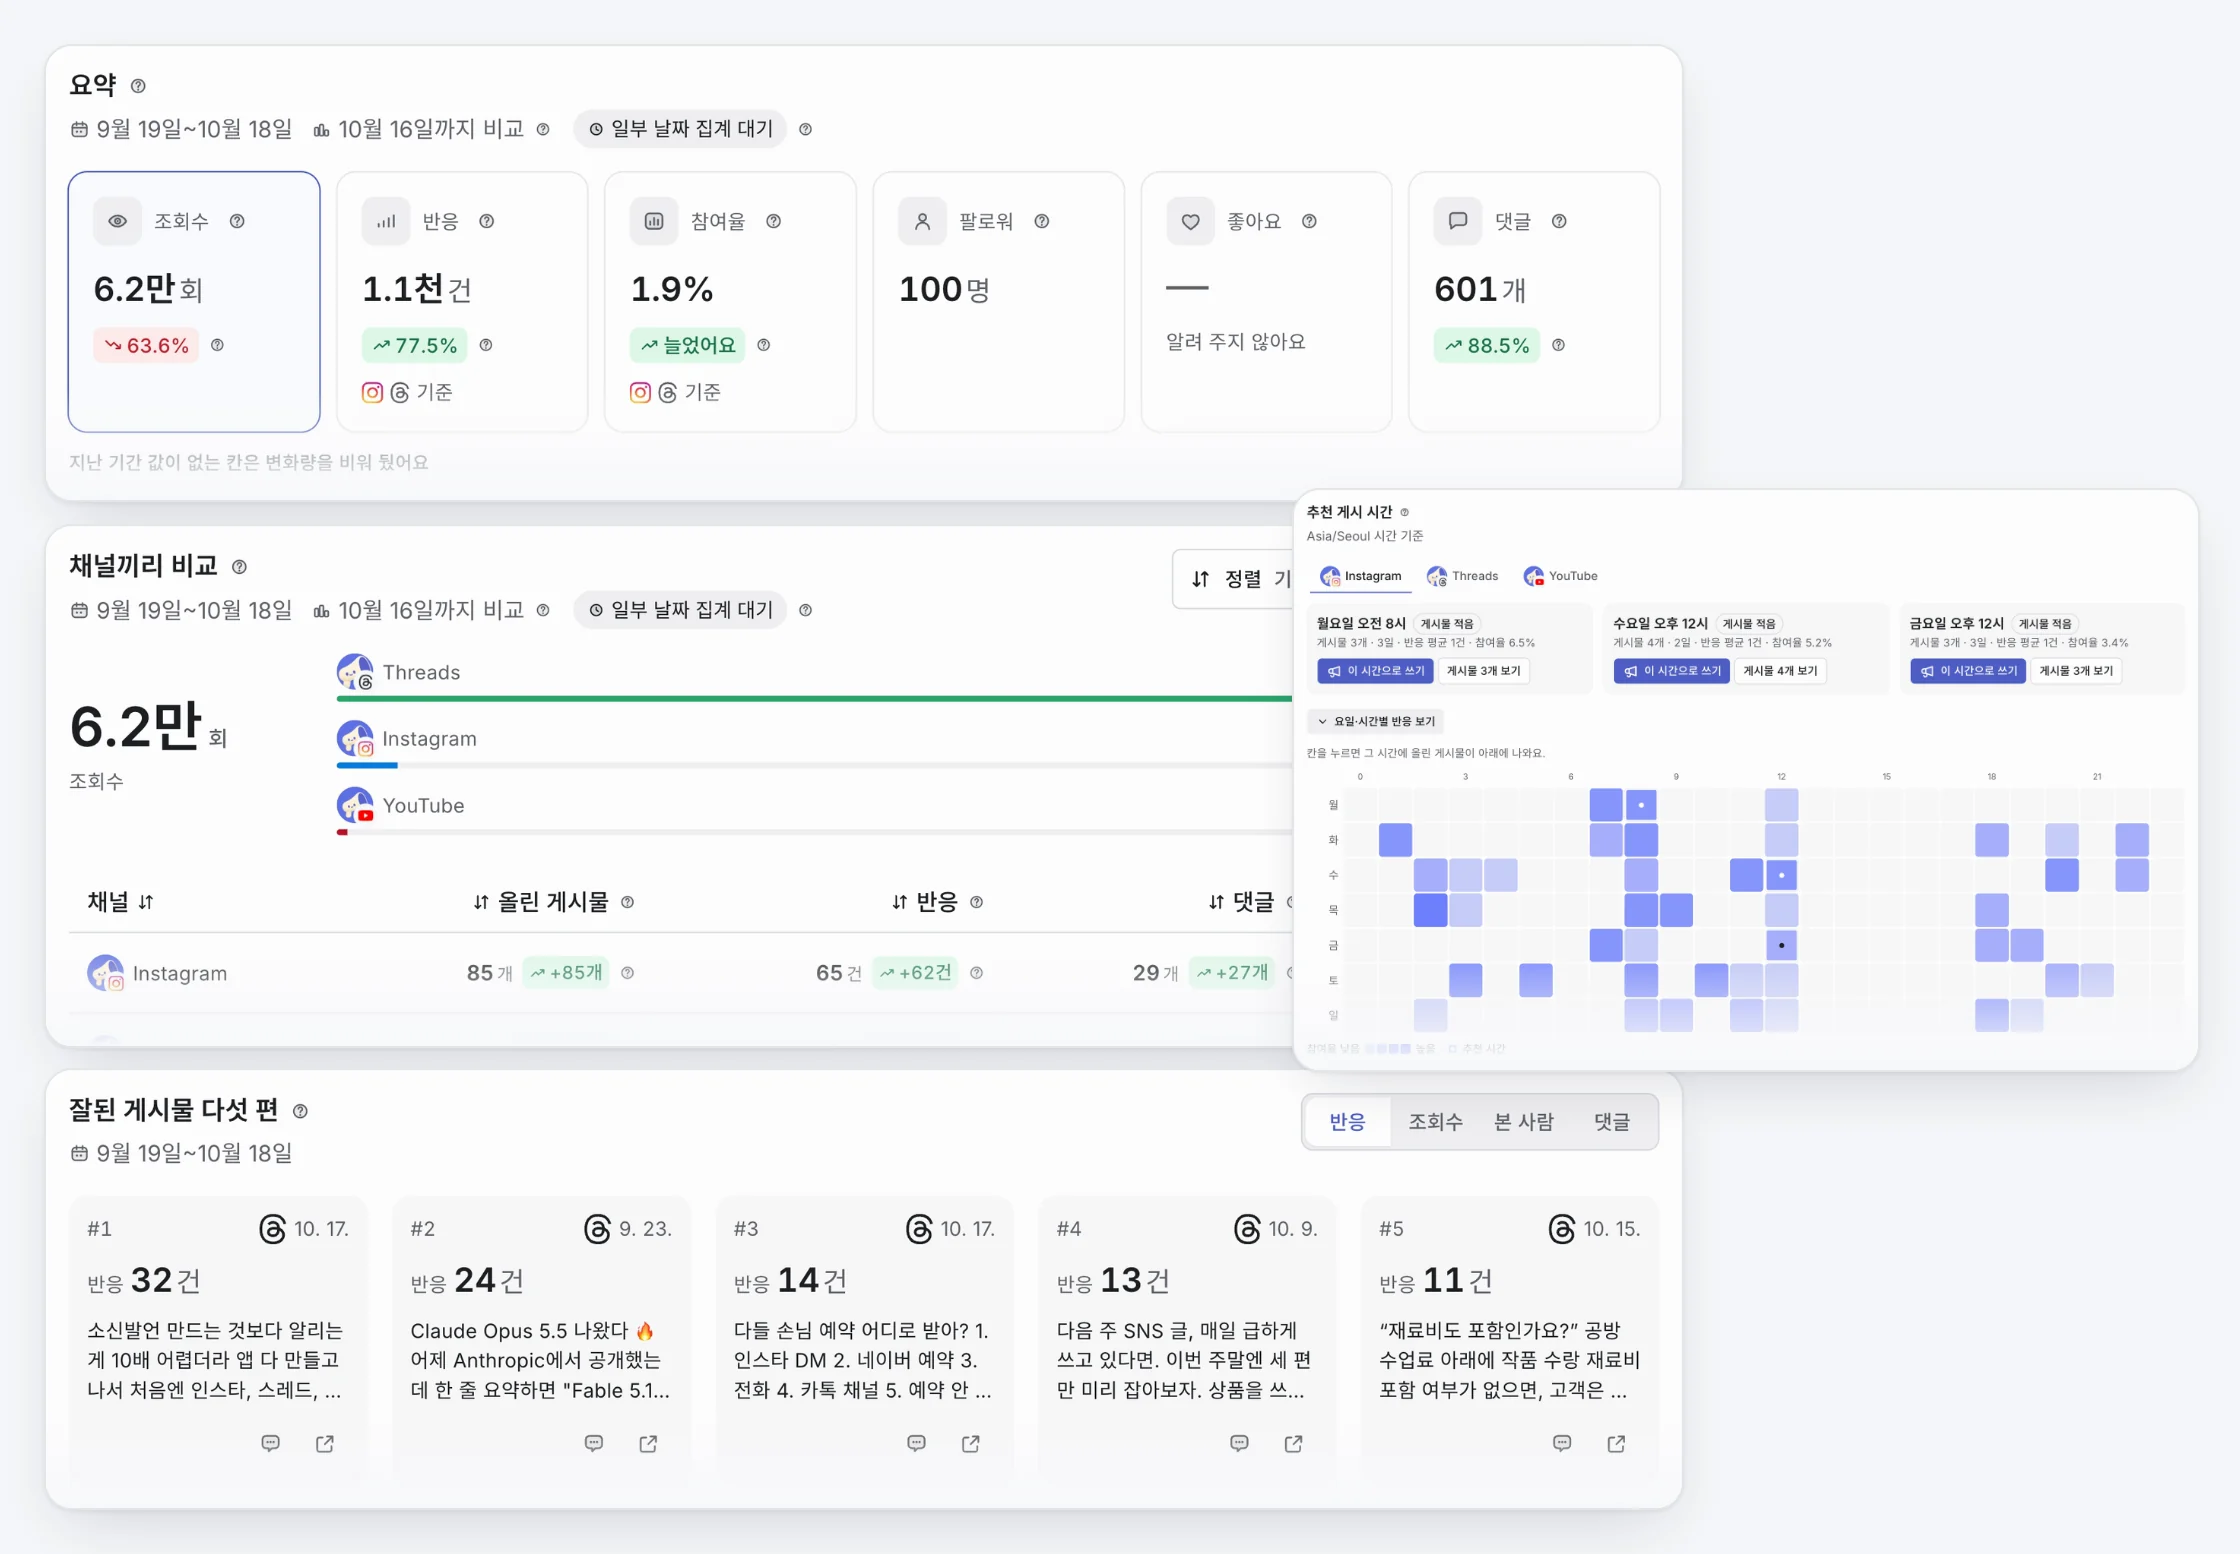This screenshot has width=2240, height=1554.
Task: Open external link icon on post #4 card
Action: 1294,1443
